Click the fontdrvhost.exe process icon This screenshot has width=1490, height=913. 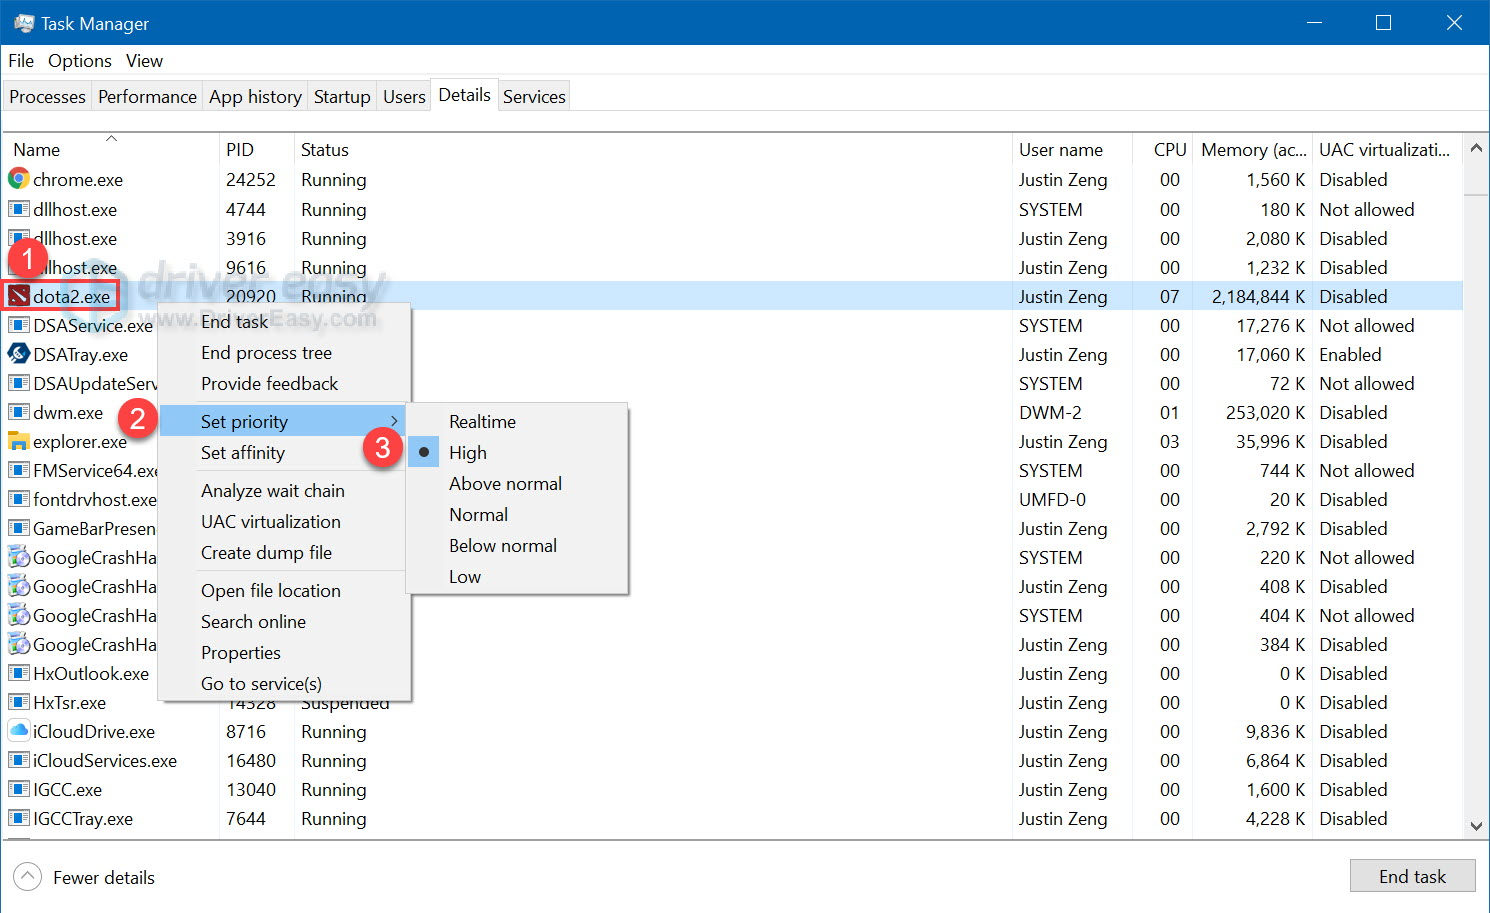pos(18,499)
